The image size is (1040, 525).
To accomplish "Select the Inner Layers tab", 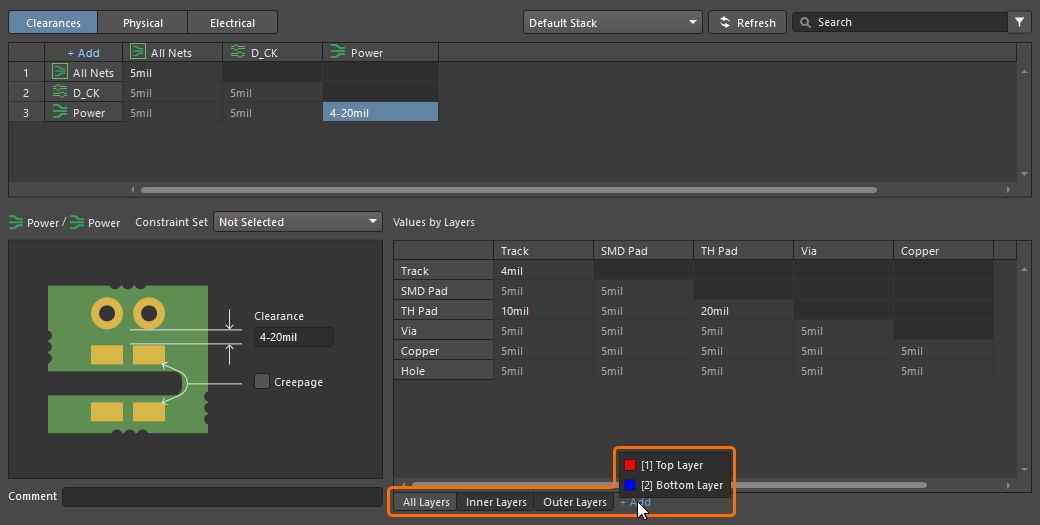I will click(496, 502).
